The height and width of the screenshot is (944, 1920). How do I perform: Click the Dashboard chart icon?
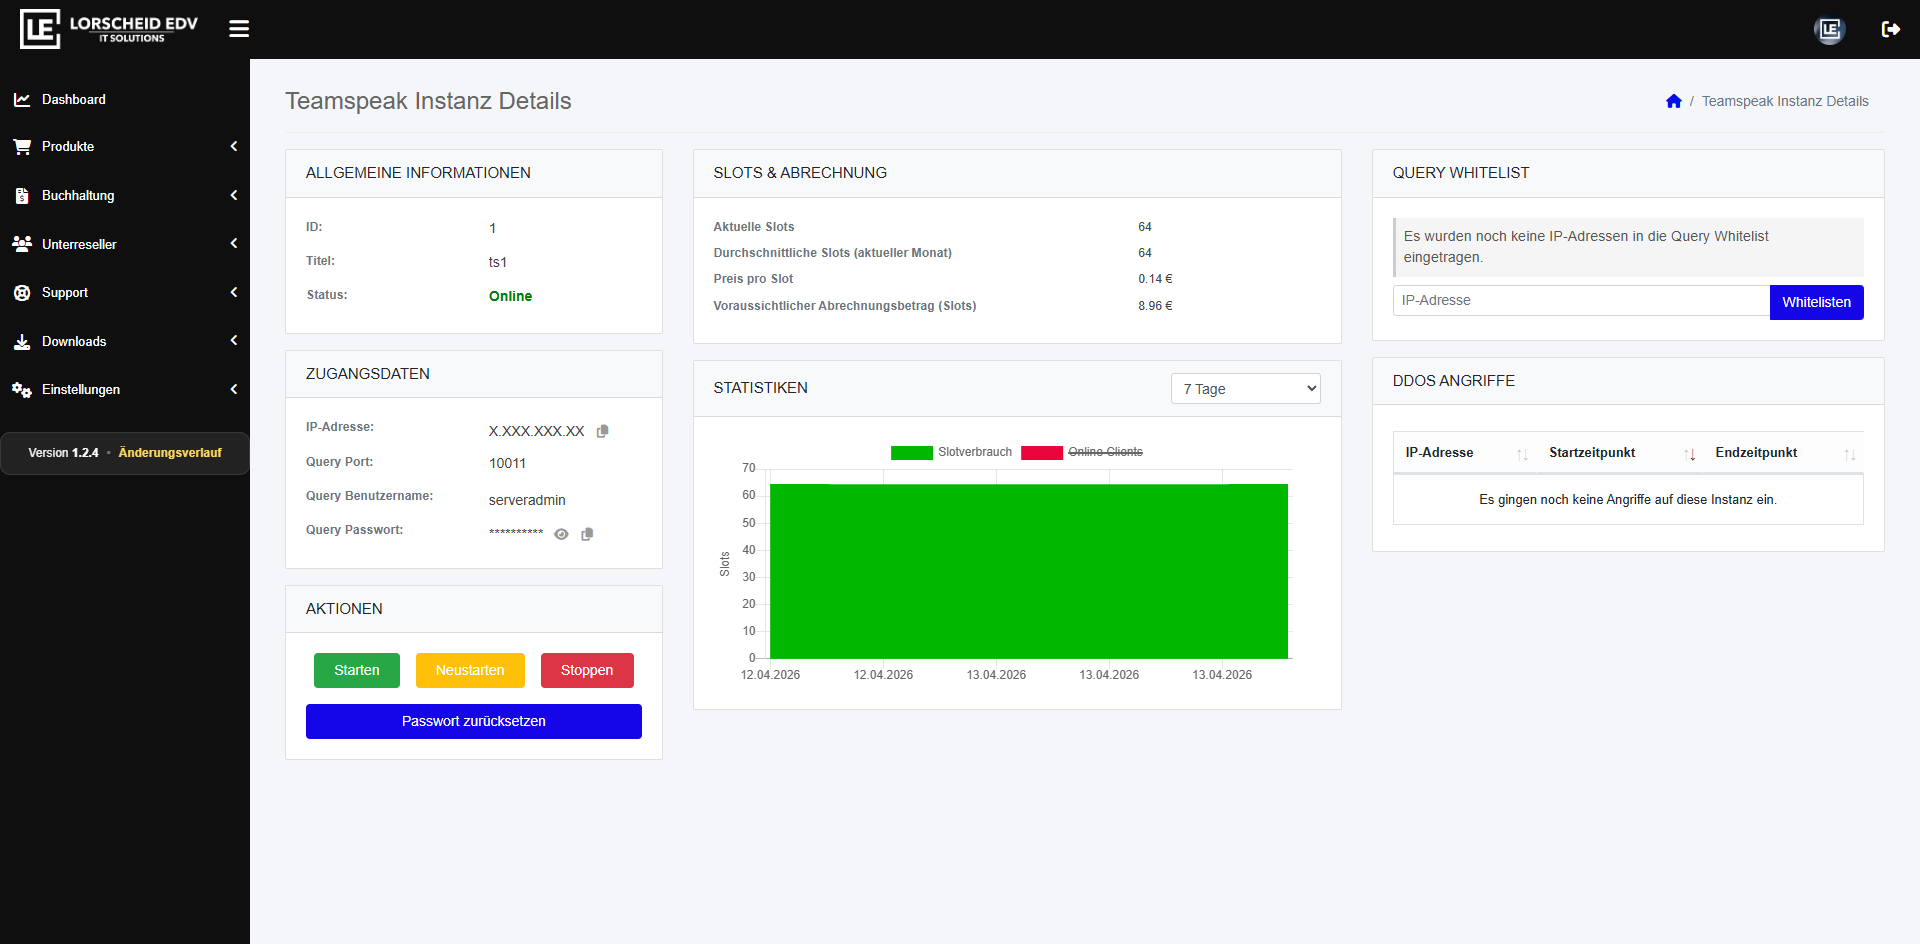tap(22, 99)
